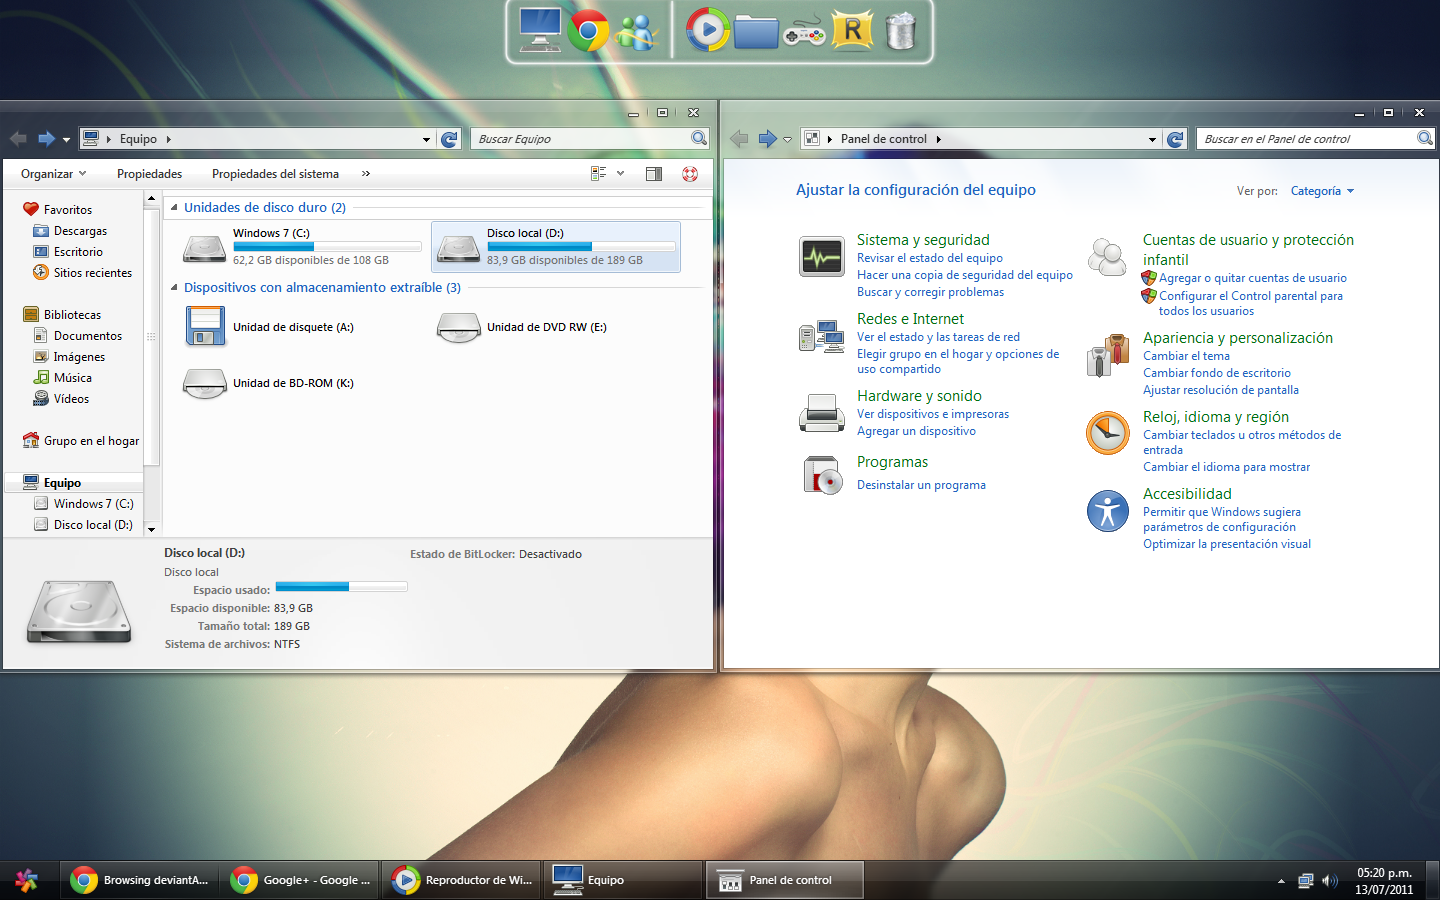Click the Redes e Internet icon
The image size is (1440, 900).
(x=822, y=336)
